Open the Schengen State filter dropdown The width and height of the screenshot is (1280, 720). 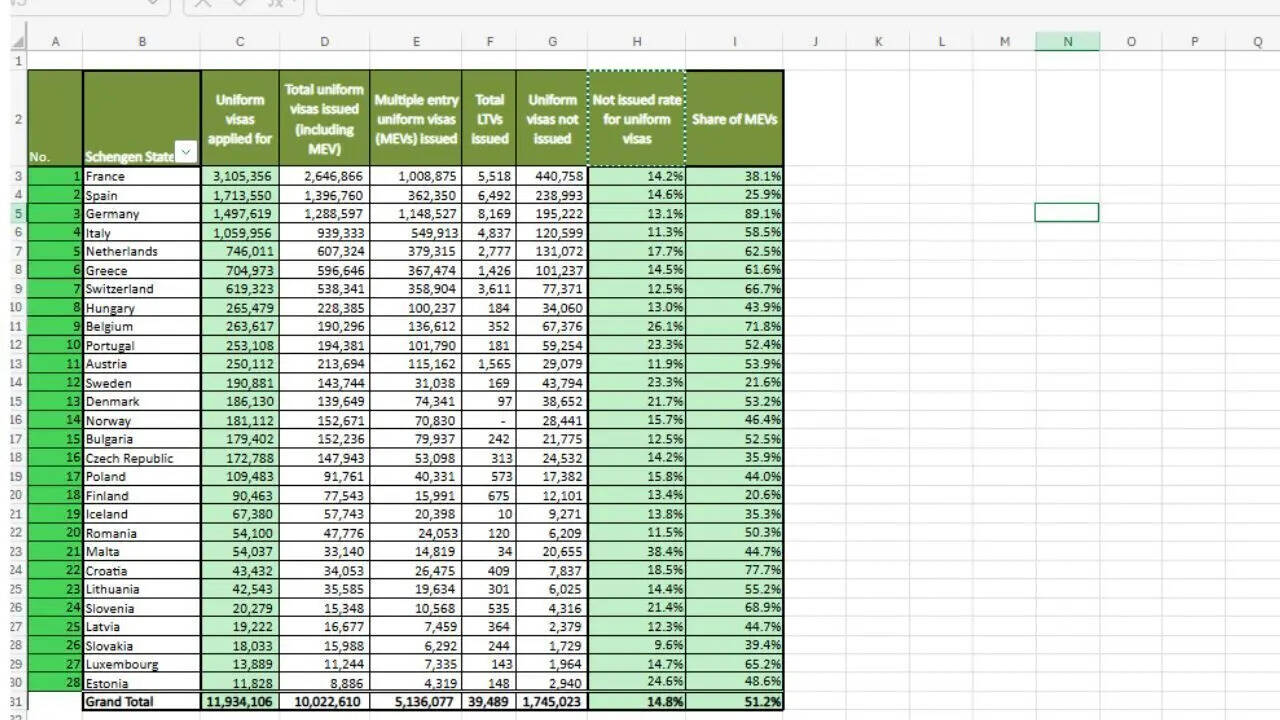(185, 152)
